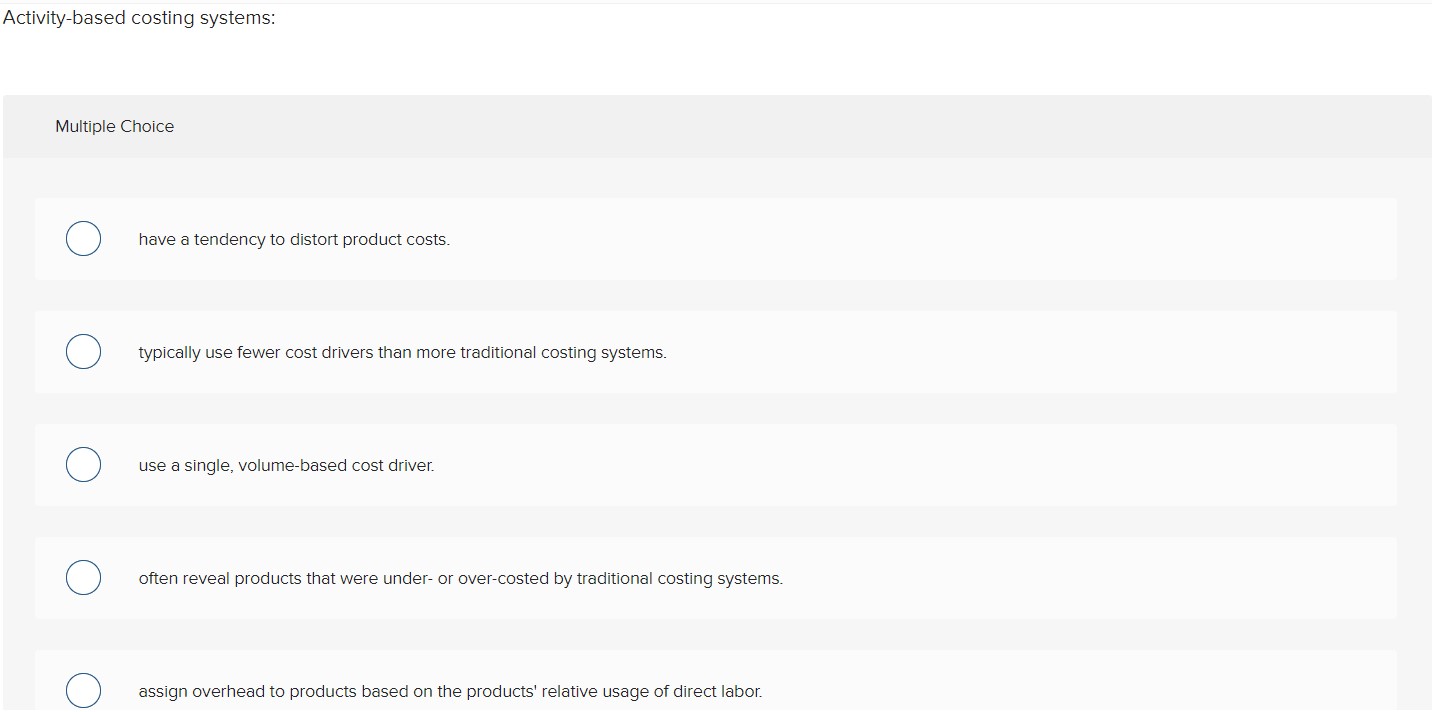Select the radio button for 'use a single, volume-based cost driver'

click(83, 464)
